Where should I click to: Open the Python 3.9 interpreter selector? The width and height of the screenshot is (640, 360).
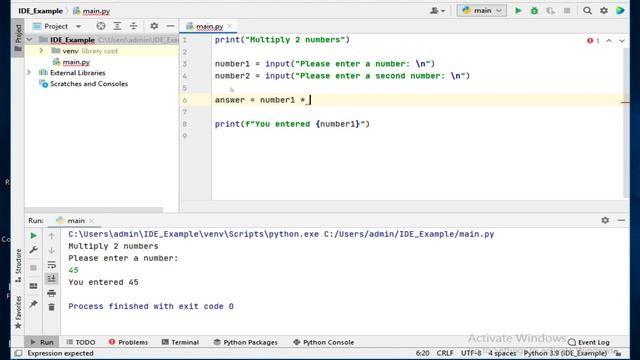565,353
